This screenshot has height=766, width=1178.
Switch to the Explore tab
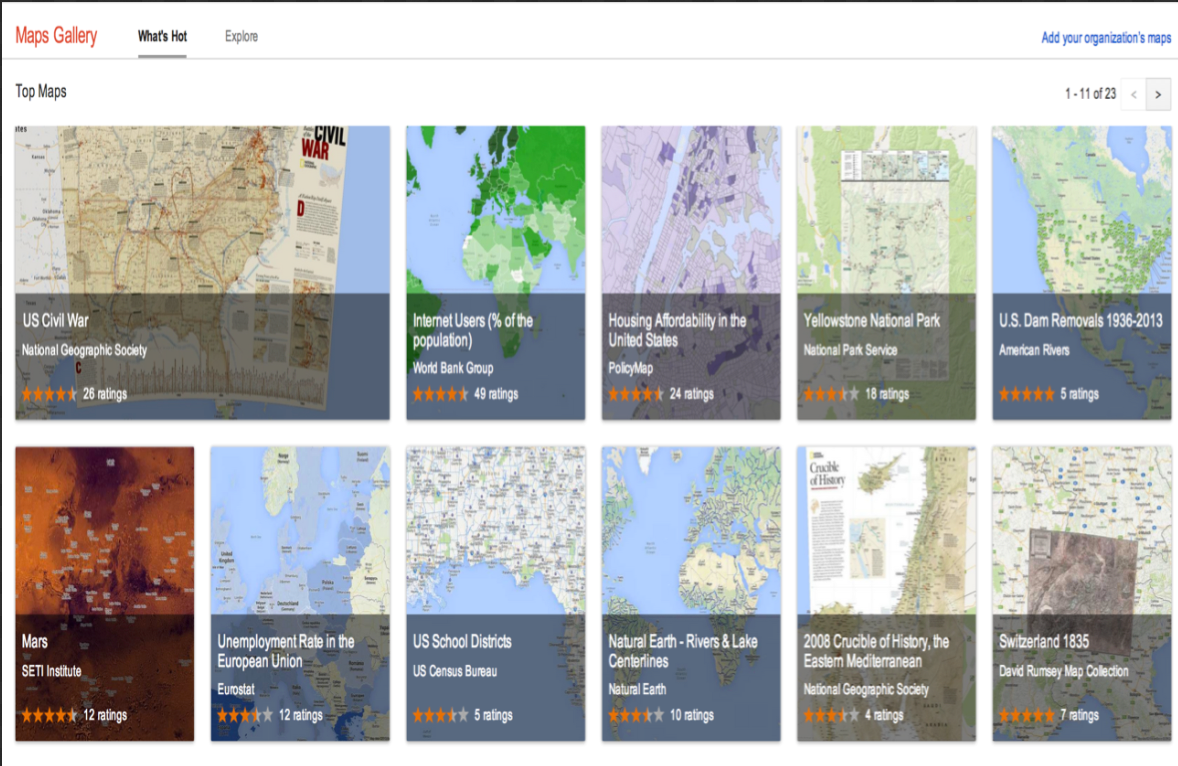point(240,35)
